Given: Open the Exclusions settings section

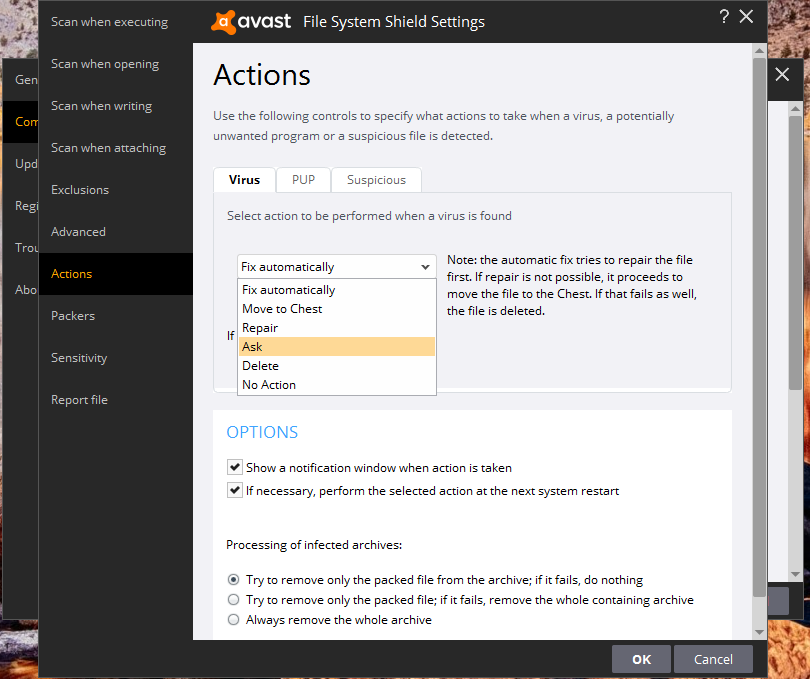Looking at the screenshot, I should [x=80, y=190].
